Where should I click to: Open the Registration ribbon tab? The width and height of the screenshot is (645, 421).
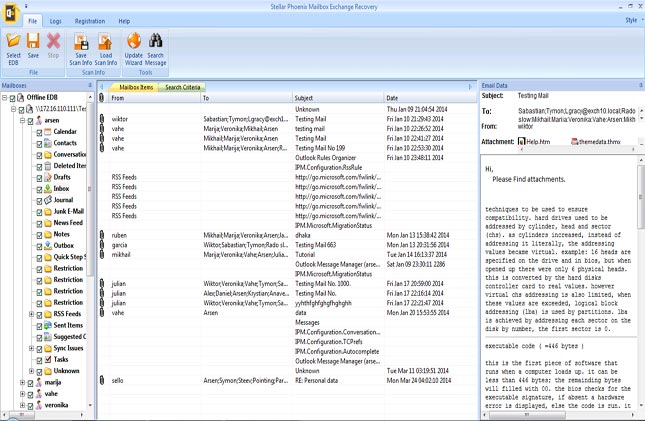[90, 21]
